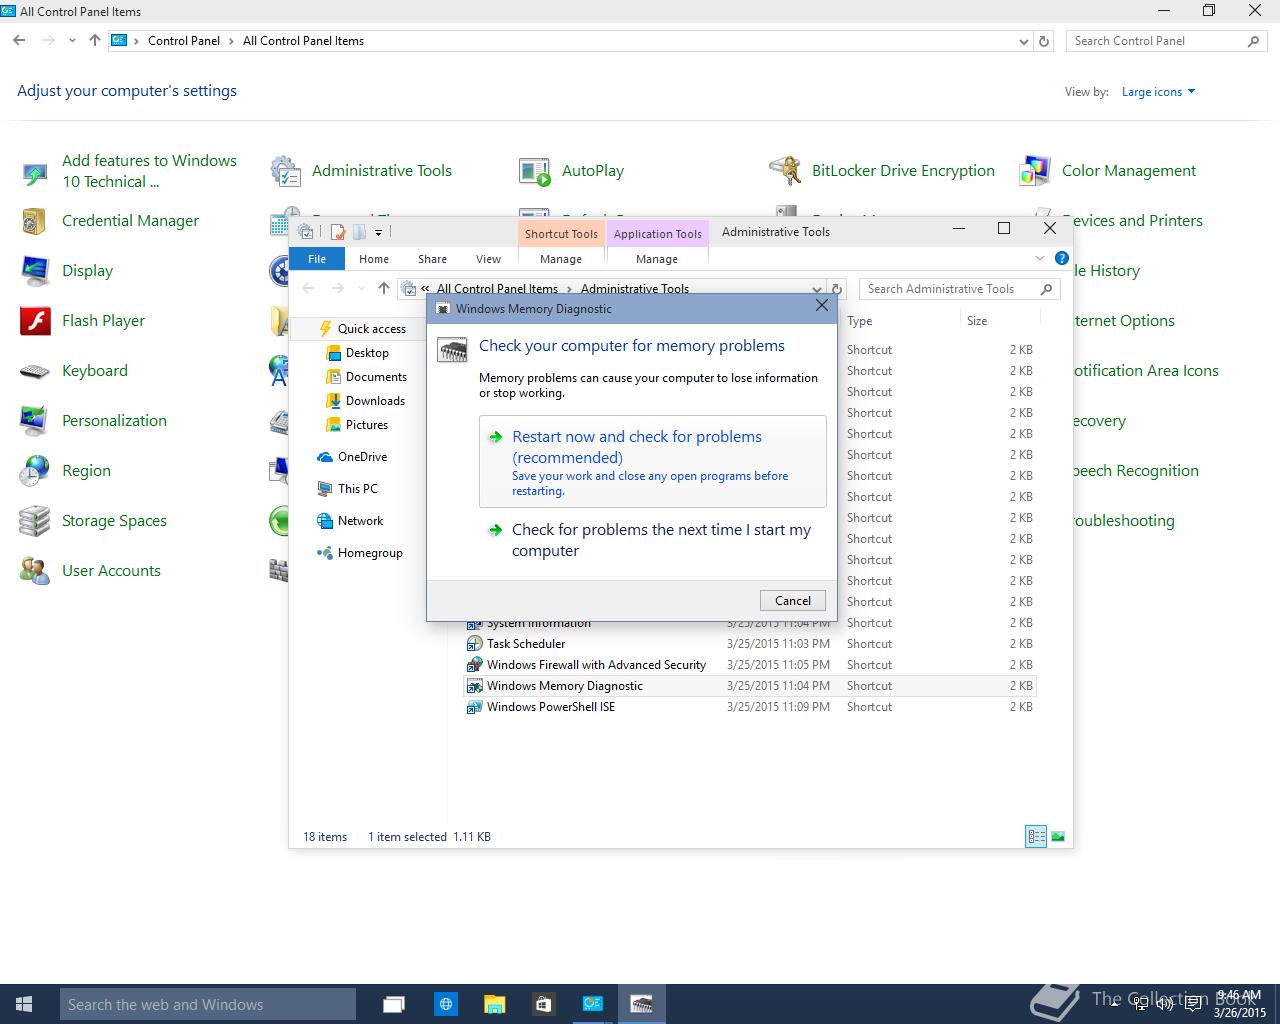Click the Memory Diagnostic taskbar icon
Viewport: 1280px width, 1024px height.
pos(641,1004)
